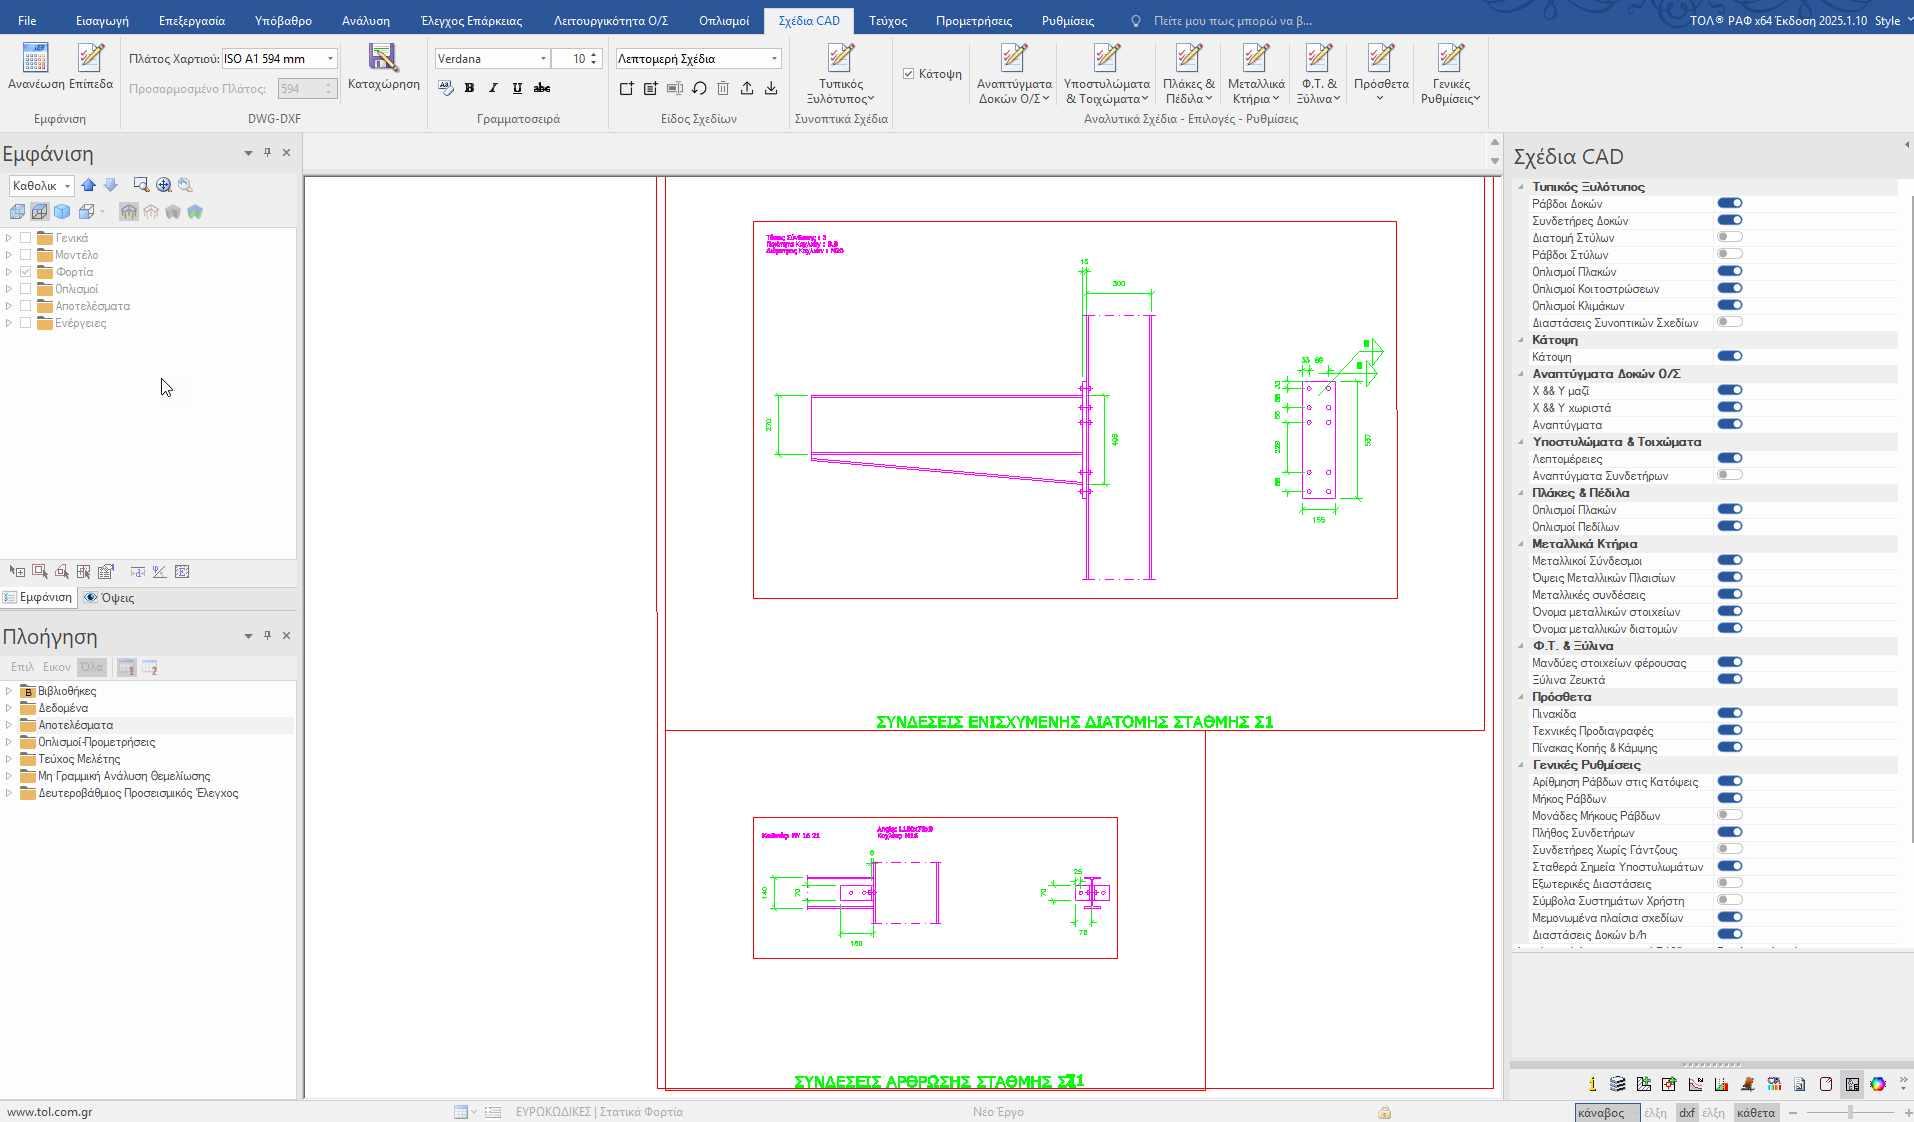Image resolution: width=1914 pixels, height=1122 pixels.
Task: Check the Οπλισμοί tree checkbox
Action: click(26, 289)
